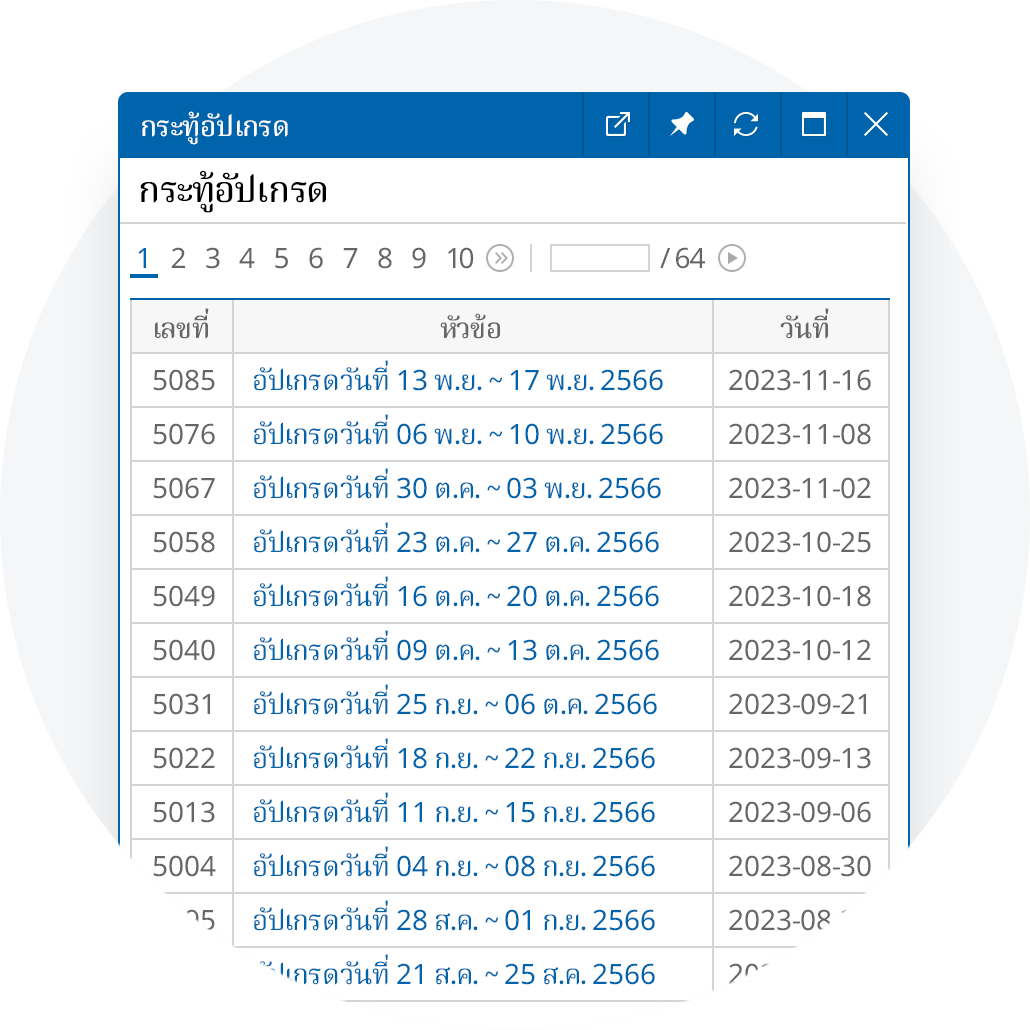
Task: Open the 13 พ.ย. ~ 17 พ.ย. 2566 upgrade post
Action: pos(458,380)
